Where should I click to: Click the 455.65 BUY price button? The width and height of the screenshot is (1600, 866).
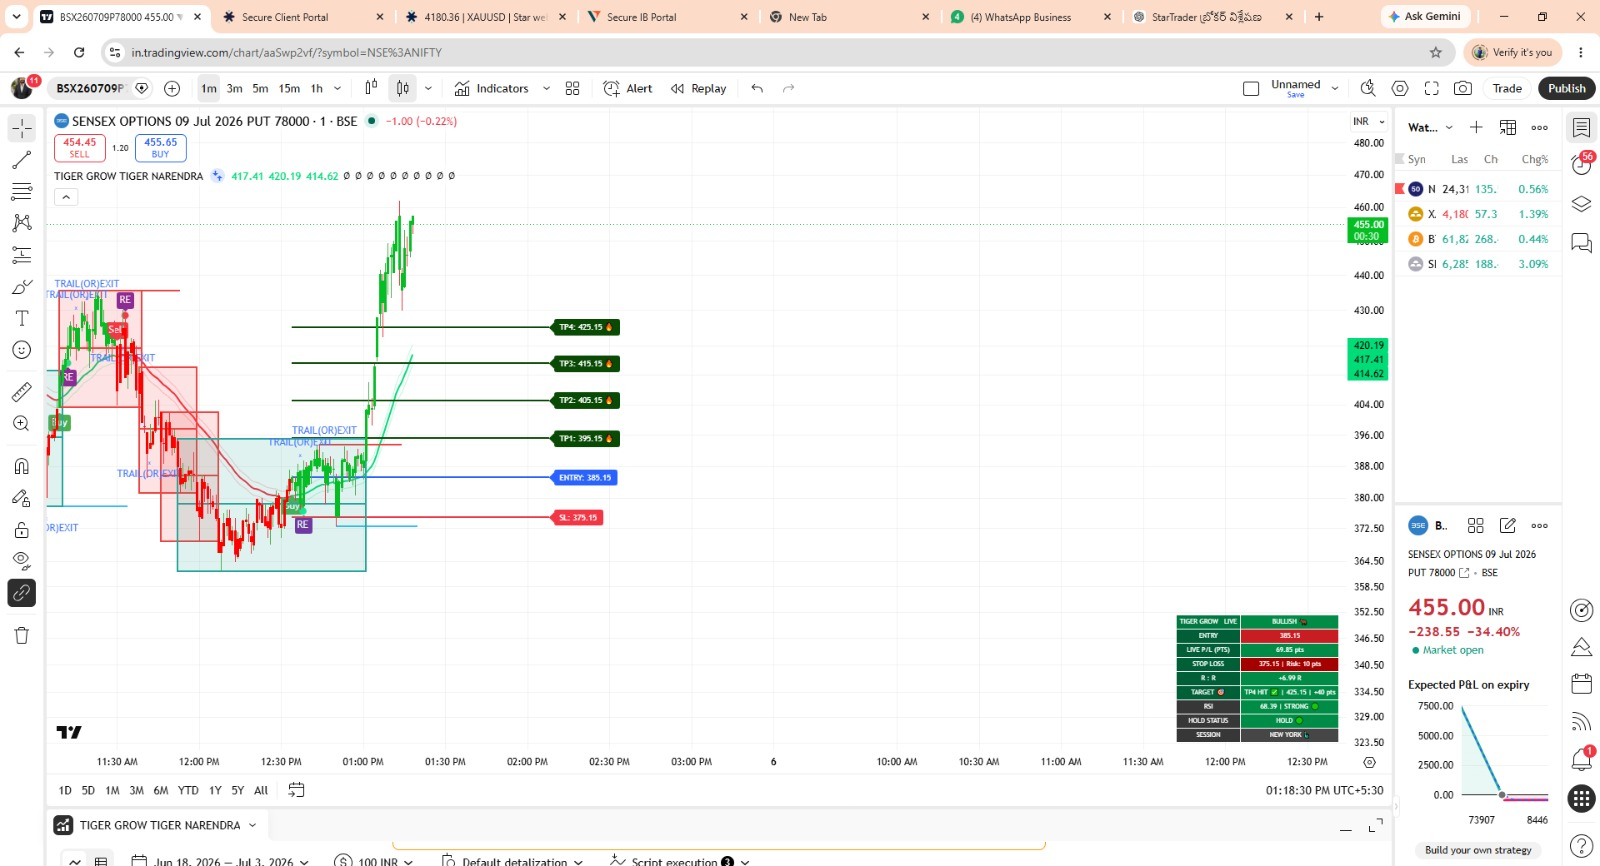pyautogui.click(x=160, y=148)
